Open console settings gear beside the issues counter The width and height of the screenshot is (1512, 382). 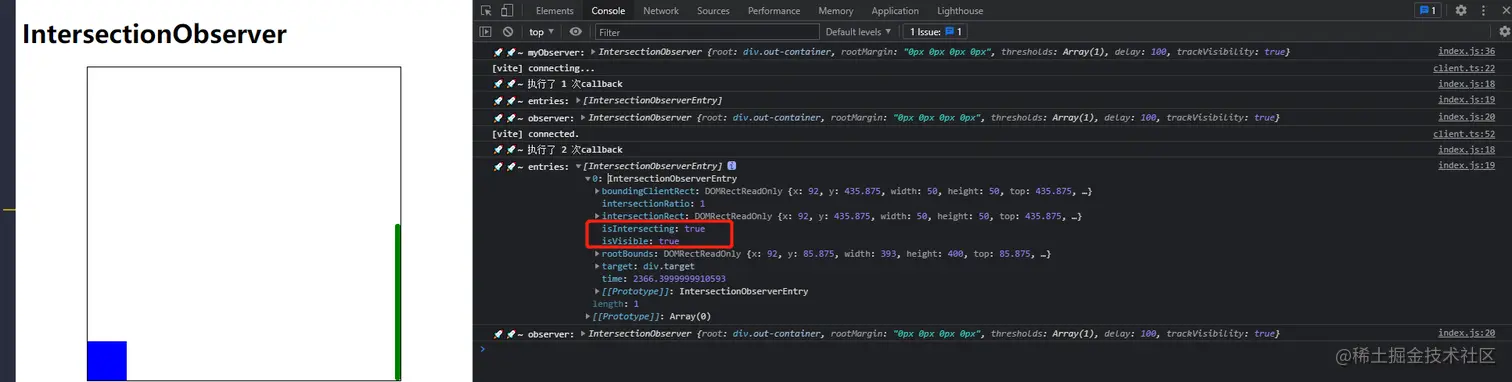coord(1503,32)
